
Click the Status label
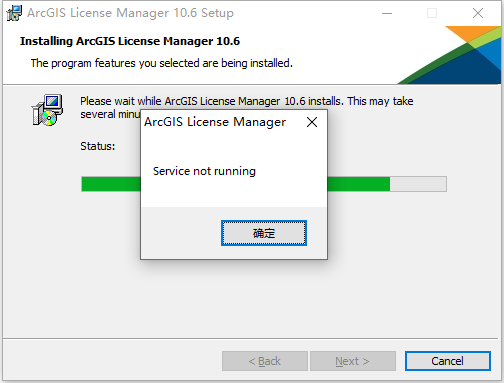(97, 146)
